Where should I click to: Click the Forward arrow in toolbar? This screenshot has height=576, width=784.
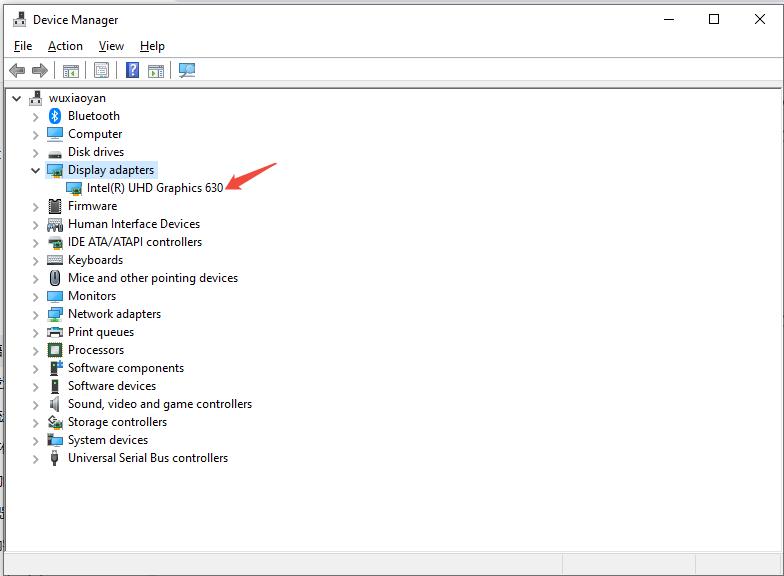(x=40, y=71)
